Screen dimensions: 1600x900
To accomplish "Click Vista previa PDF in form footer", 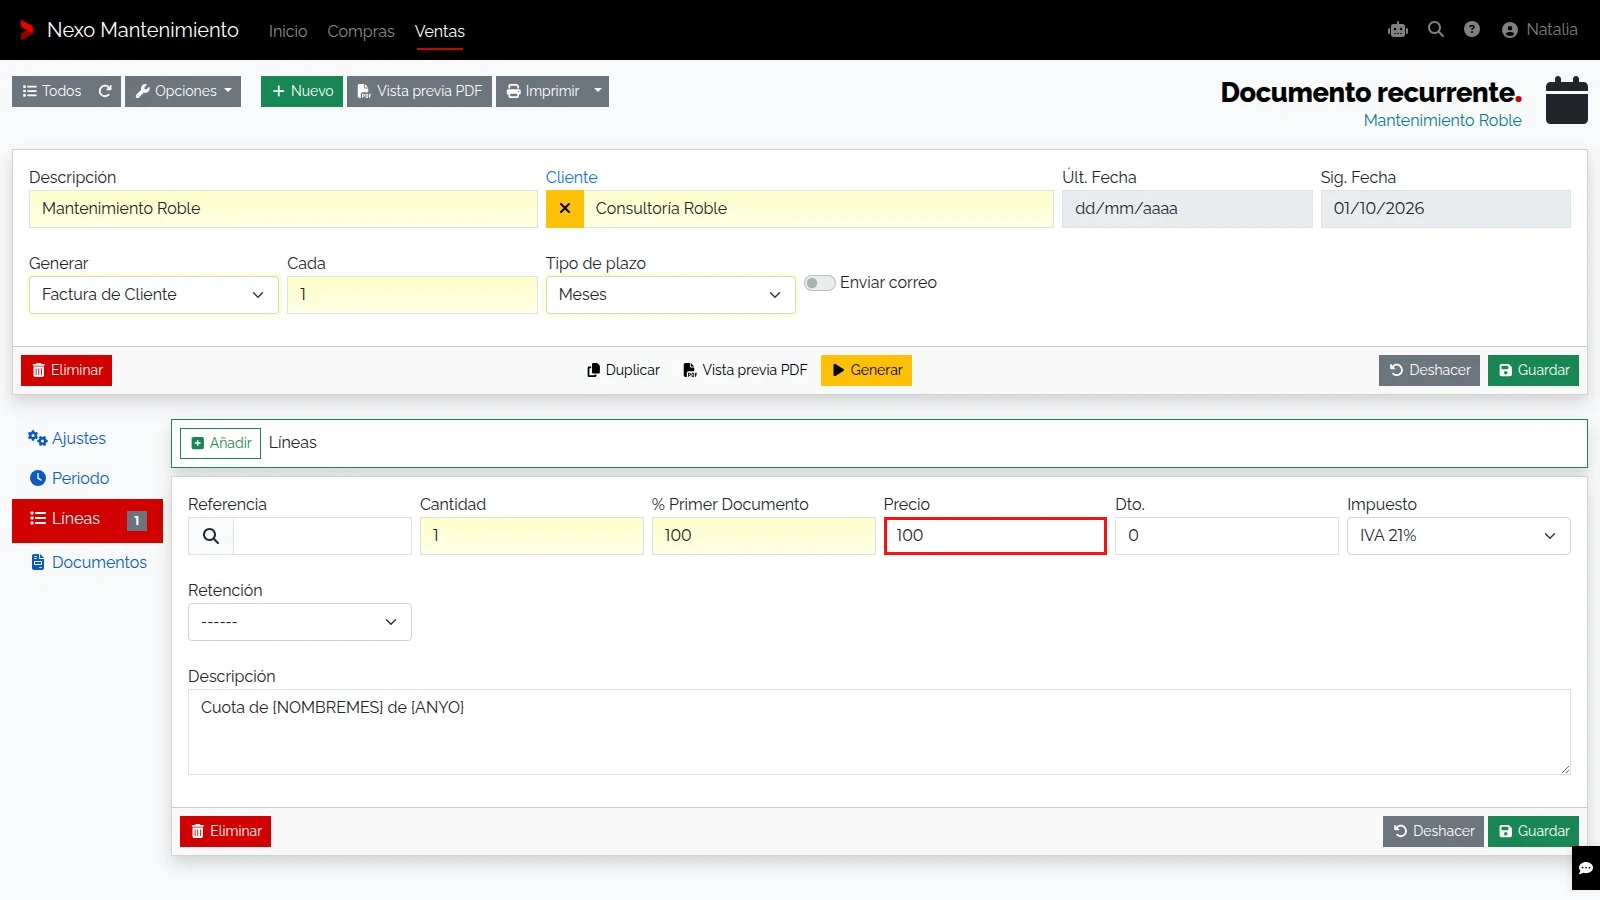I will click(745, 370).
